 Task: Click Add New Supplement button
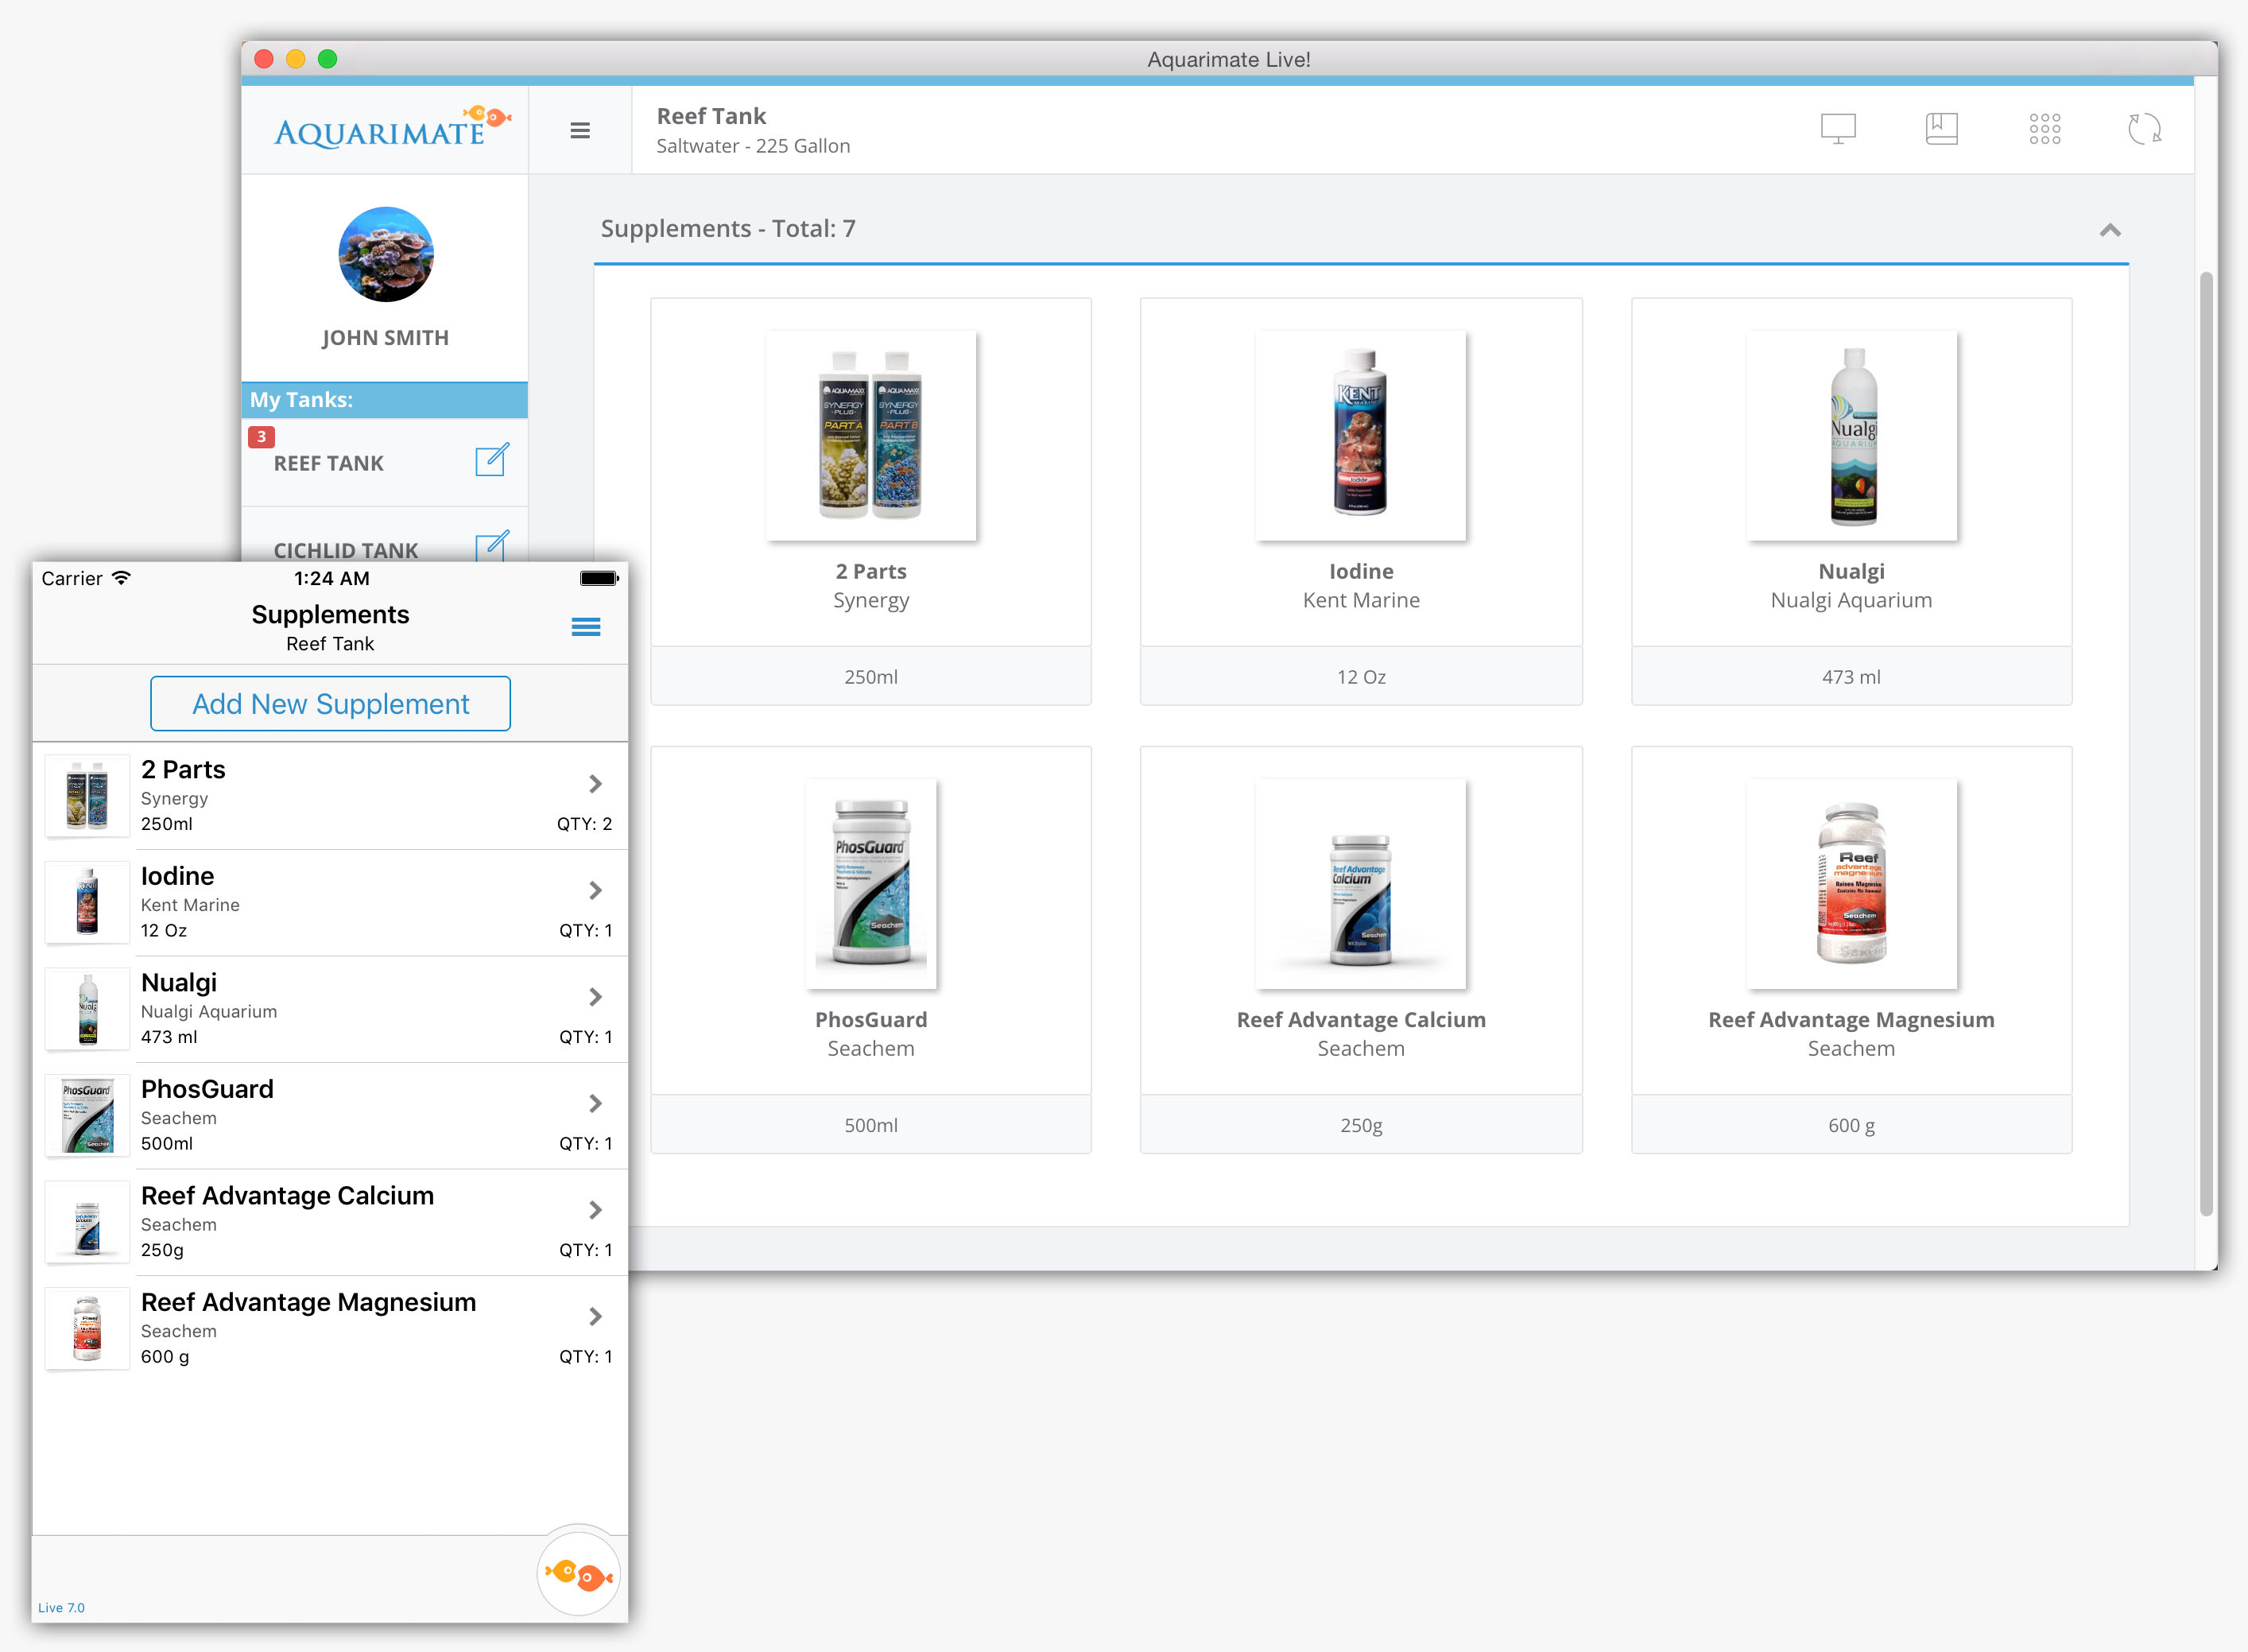(x=331, y=704)
